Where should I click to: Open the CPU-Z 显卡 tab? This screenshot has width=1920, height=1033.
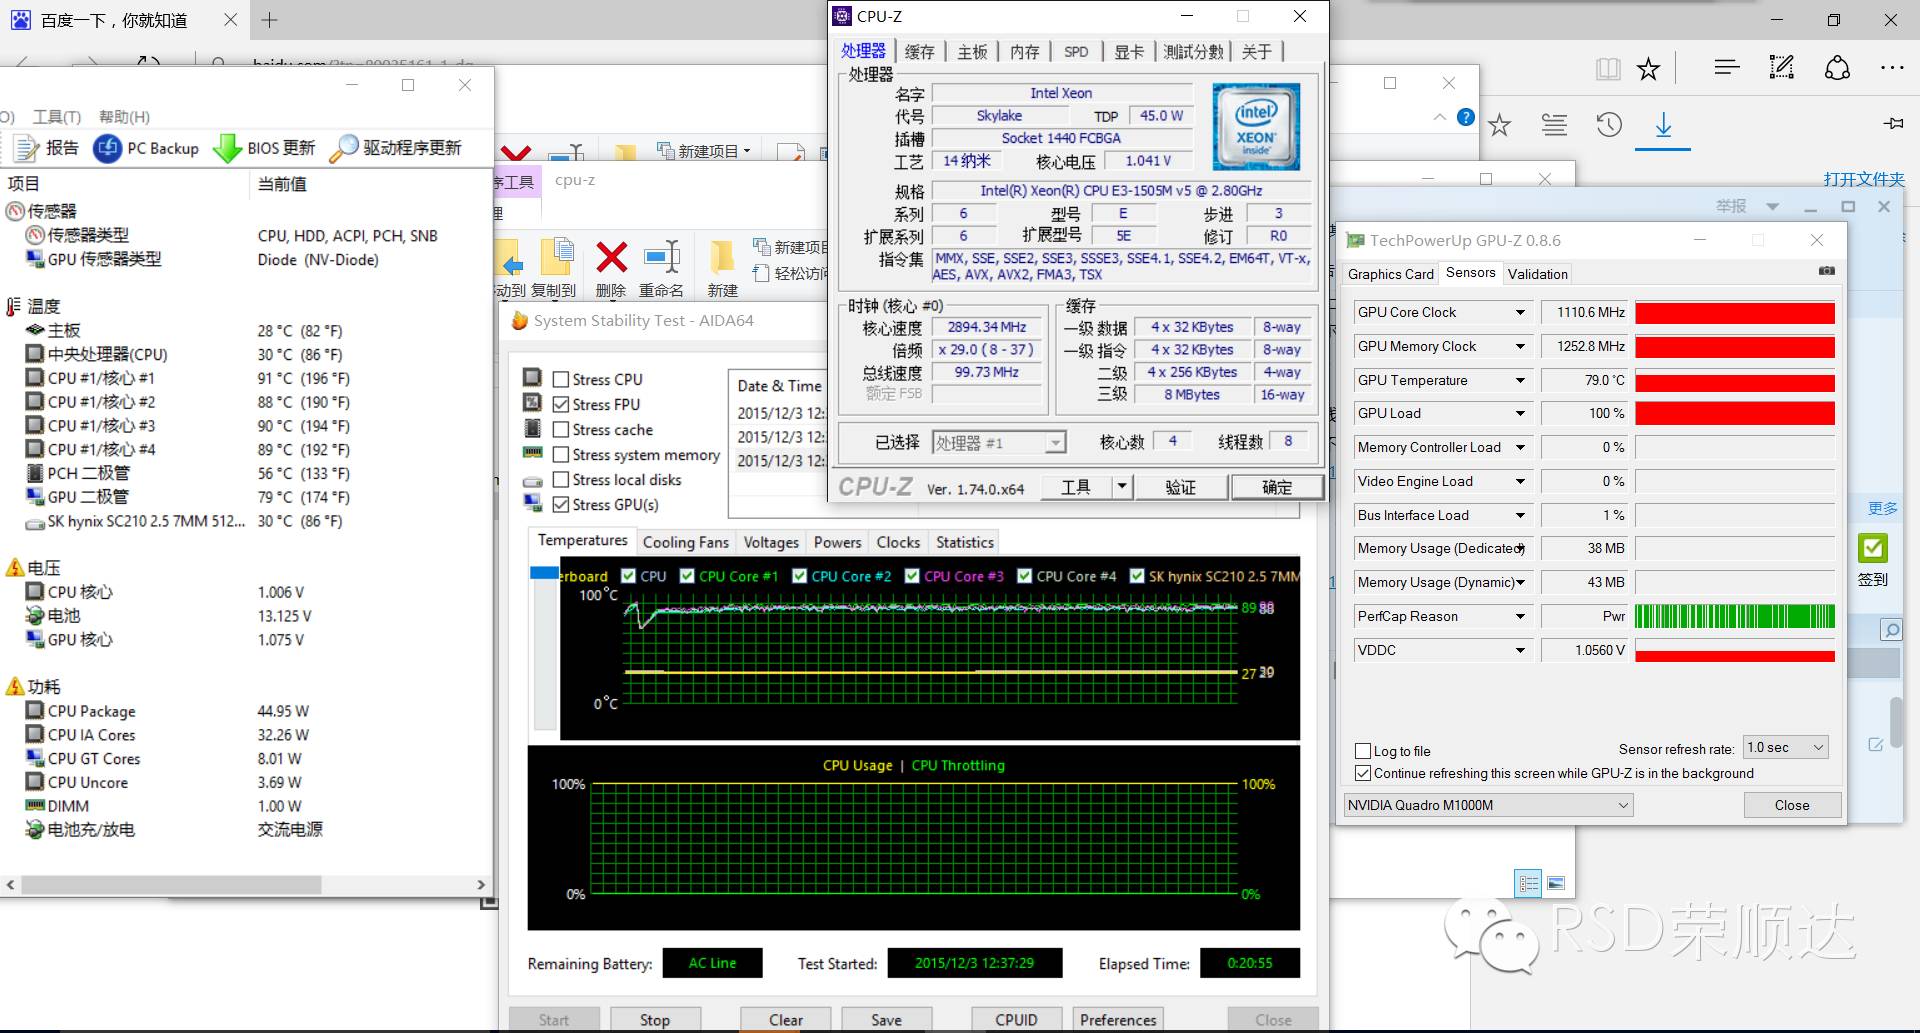[1129, 52]
